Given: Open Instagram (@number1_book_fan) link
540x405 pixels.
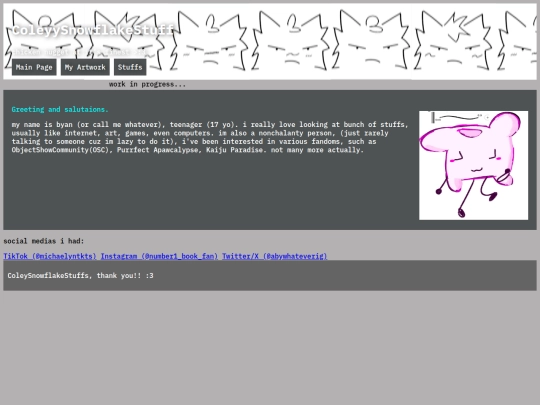Looking at the screenshot, I should [159, 256].
